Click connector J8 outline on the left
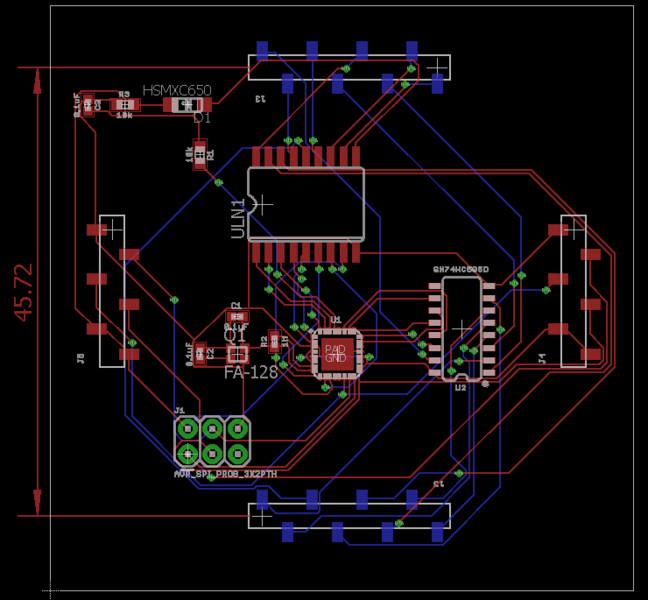This screenshot has height=600, width=648. (x=112, y=290)
